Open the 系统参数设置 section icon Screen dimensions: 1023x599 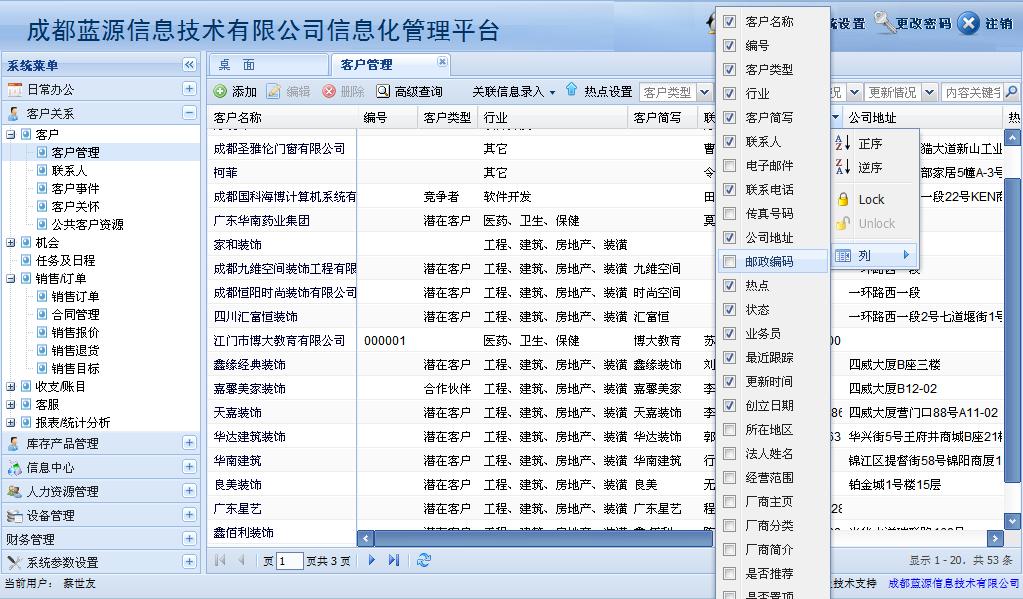14,562
